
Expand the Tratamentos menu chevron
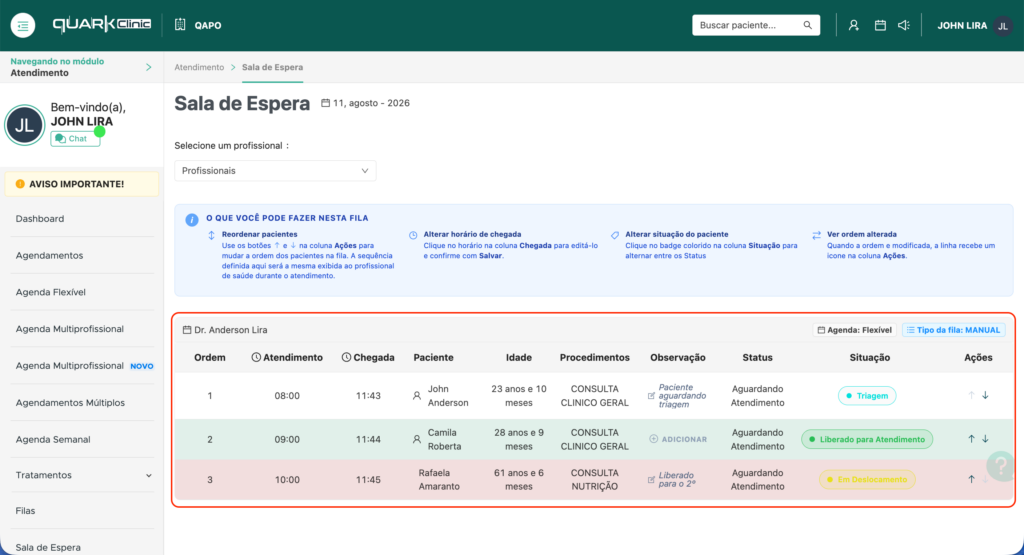click(x=148, y=475)
